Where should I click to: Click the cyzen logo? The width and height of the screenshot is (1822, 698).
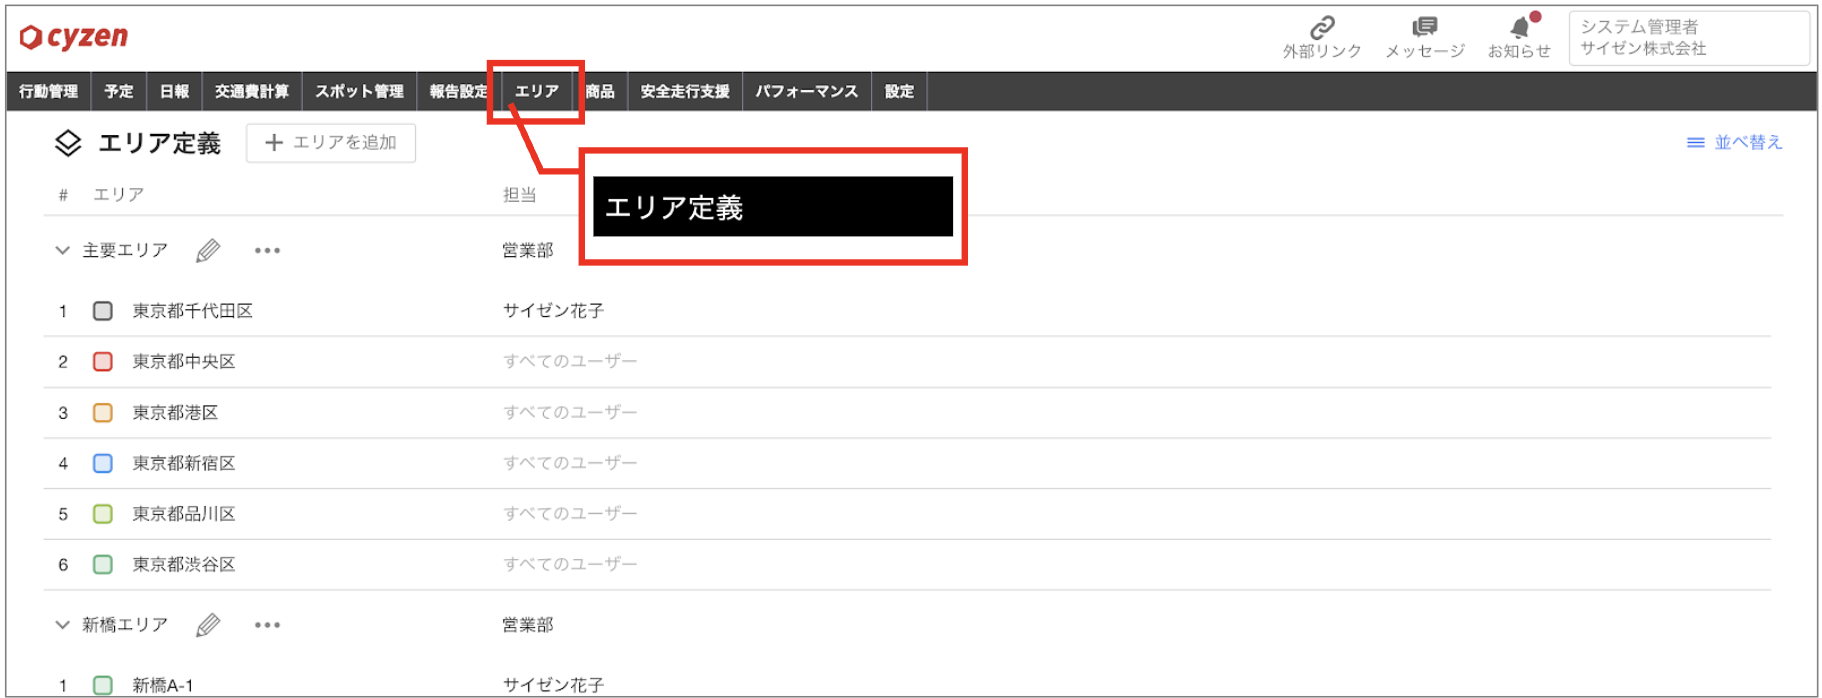pyautogui.click(x=74, y=37)
